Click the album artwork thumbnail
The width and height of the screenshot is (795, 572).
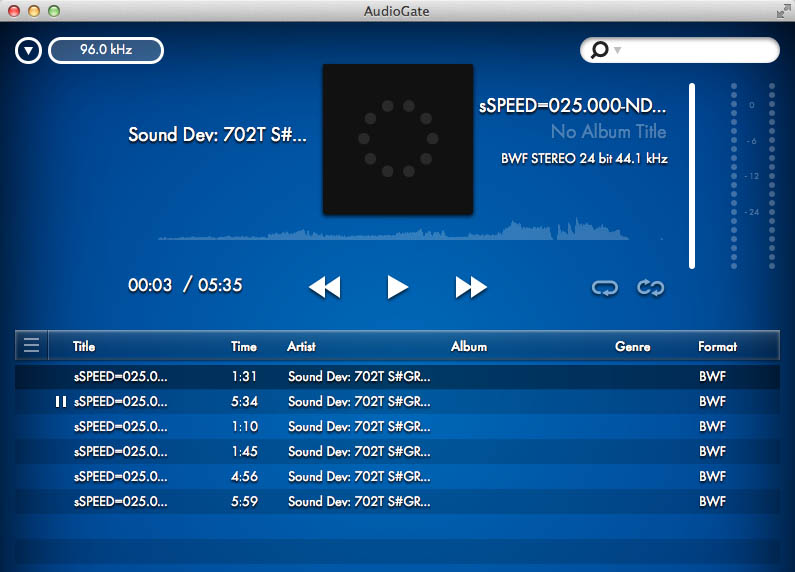tap(397, 139)
